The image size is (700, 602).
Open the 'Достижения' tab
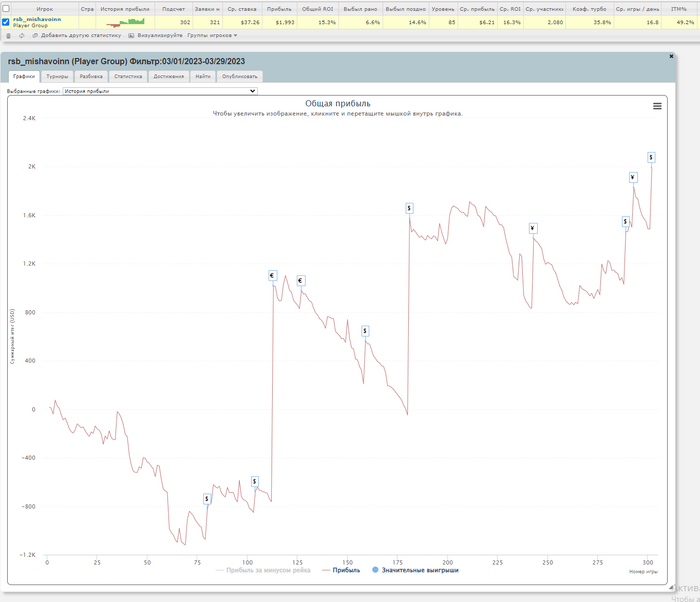[169, 77]
